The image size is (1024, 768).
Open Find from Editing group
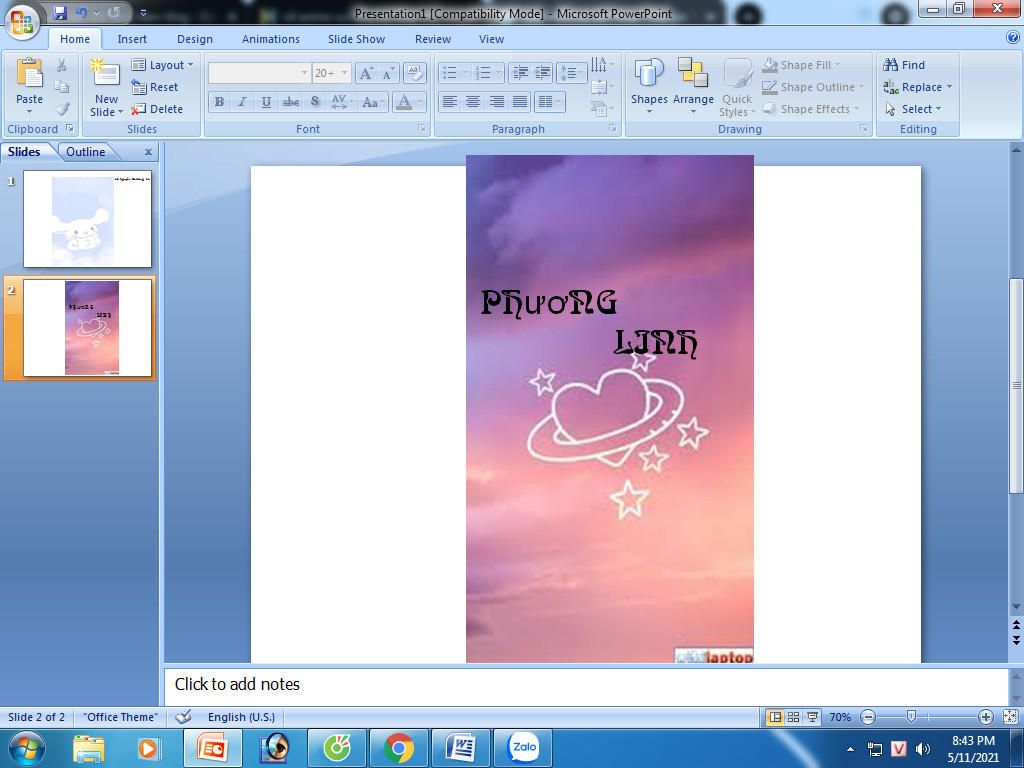[x=904, y=65]
